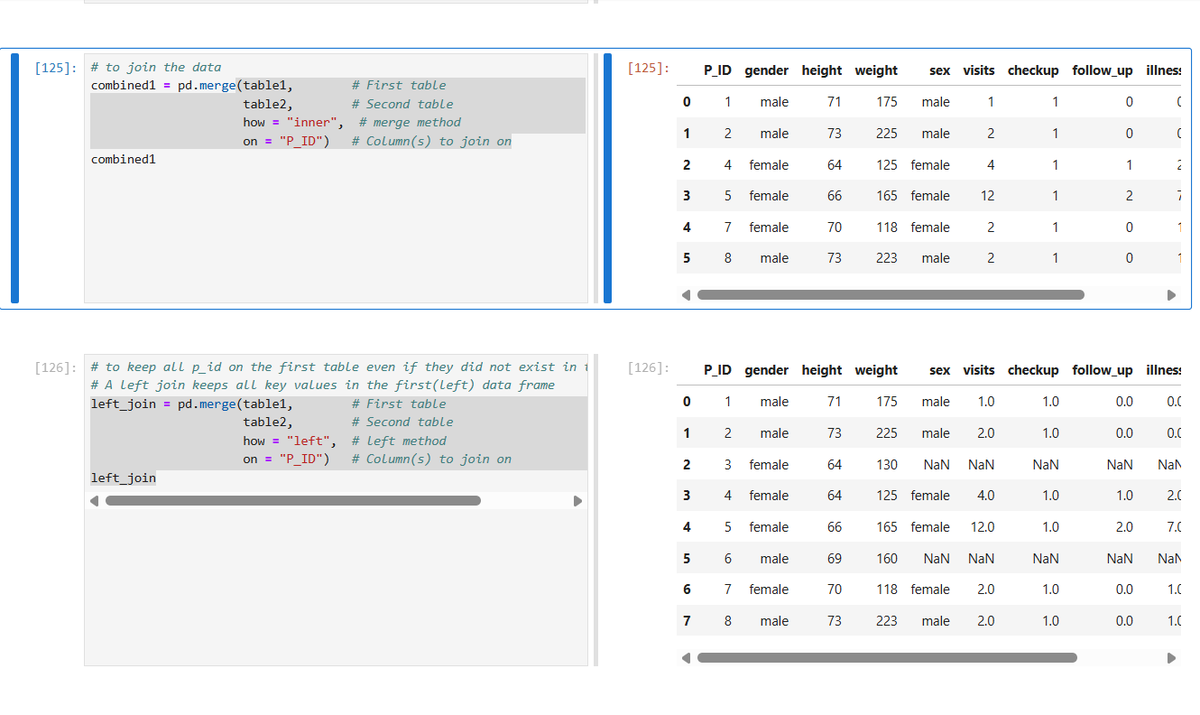1200x715 pixels.
Task: Click follow_up value 2 in output 125
Action: 1128,196
